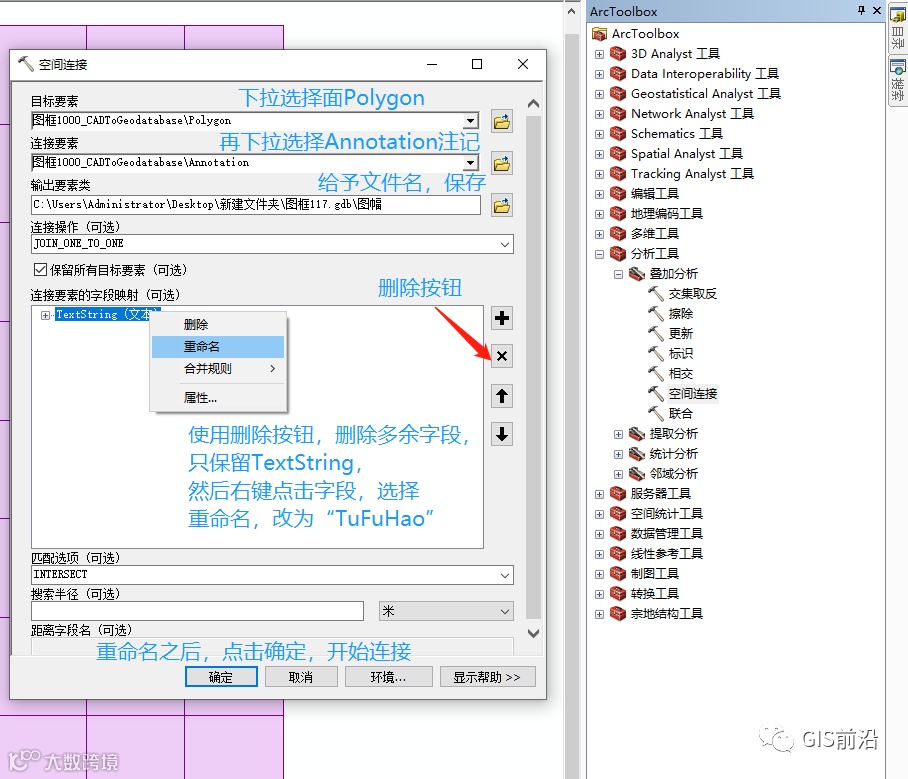Select Tracking Analyst 工具 in tree
The image size is (908, 779).
(x=692, y=174)
